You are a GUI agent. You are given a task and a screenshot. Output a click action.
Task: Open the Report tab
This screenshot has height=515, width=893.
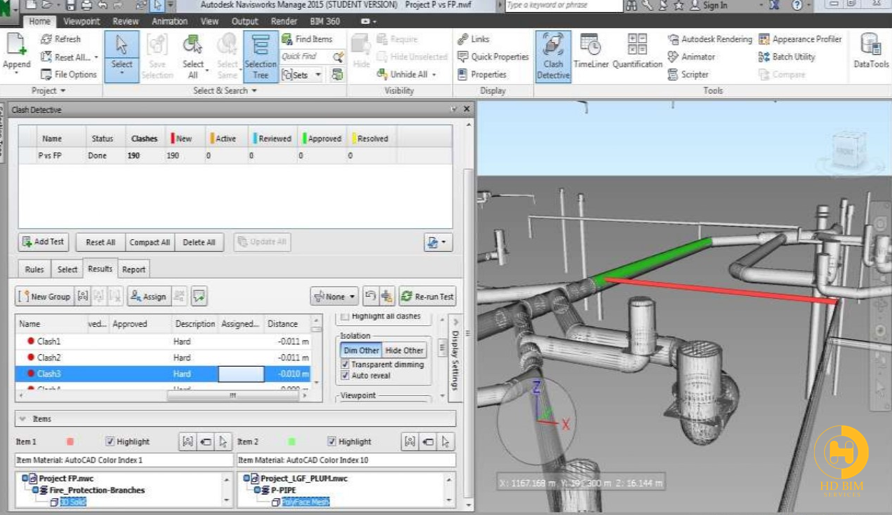(134, 269)
